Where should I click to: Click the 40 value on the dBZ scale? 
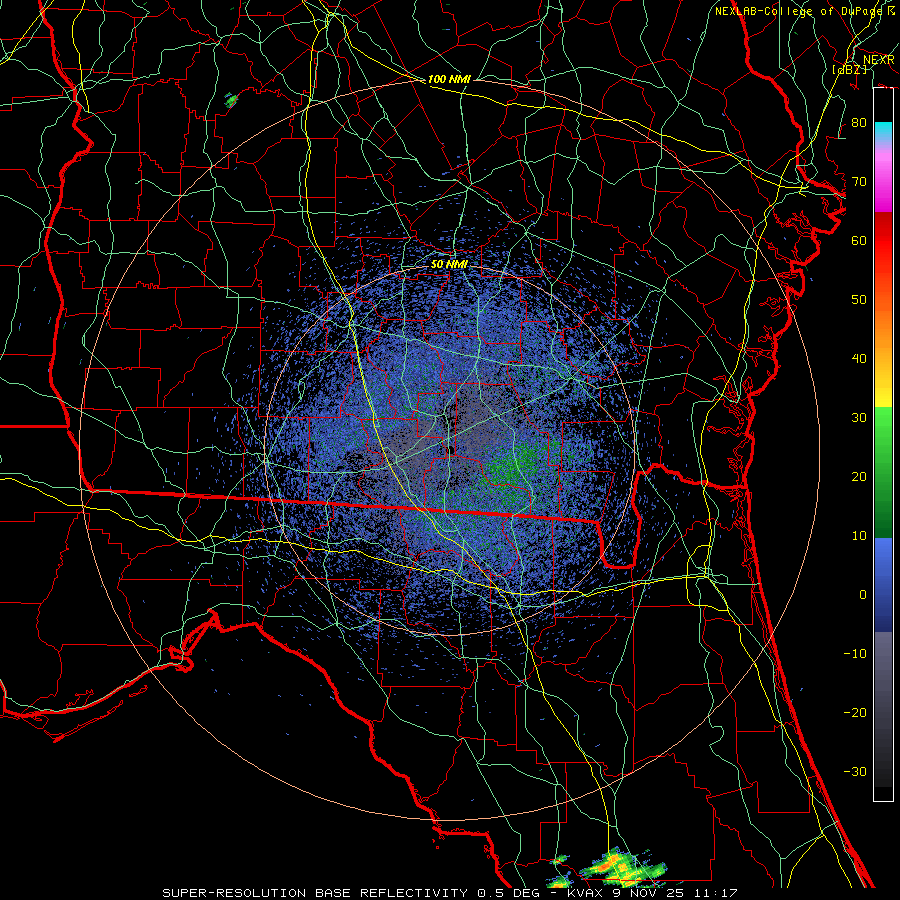click(x=859, y=359)
